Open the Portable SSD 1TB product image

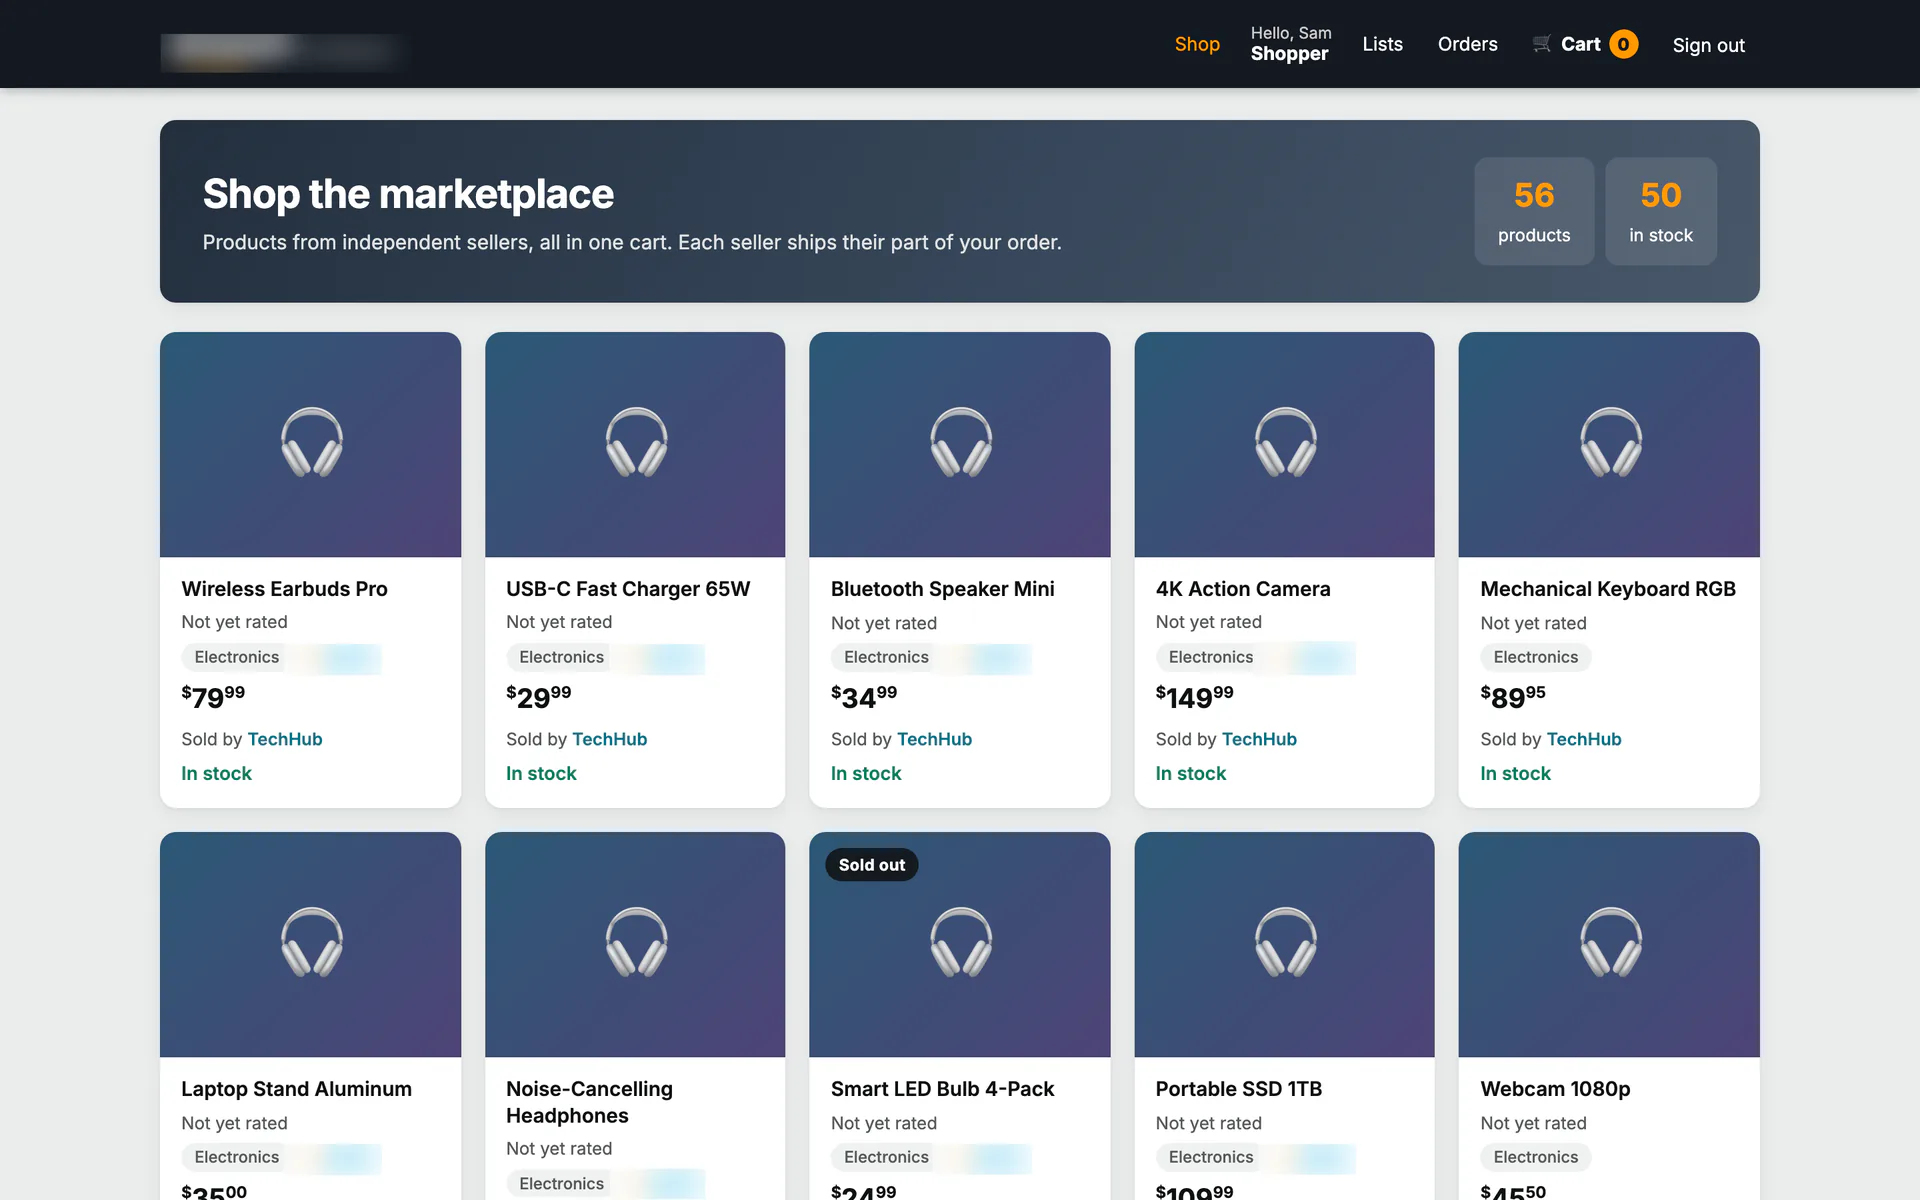(1284, 944)
